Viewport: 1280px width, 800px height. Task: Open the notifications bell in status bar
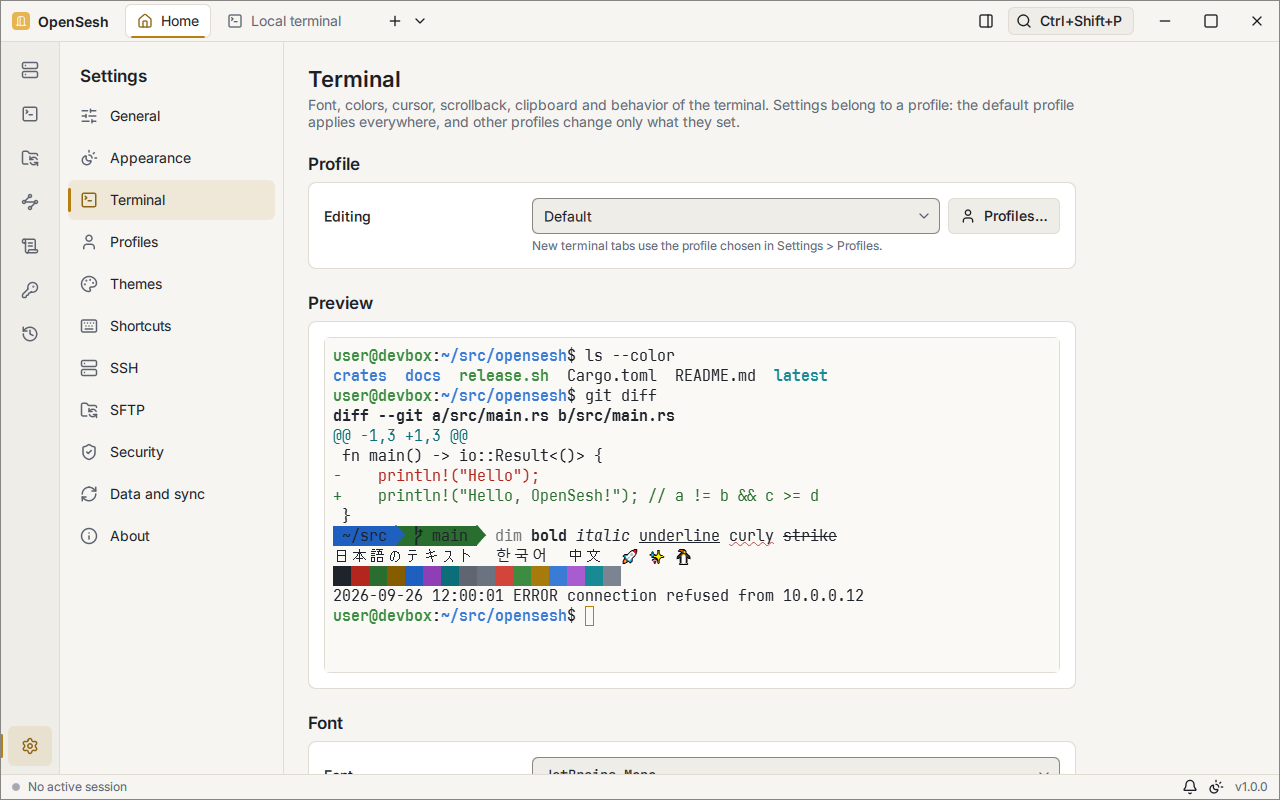1190,787
